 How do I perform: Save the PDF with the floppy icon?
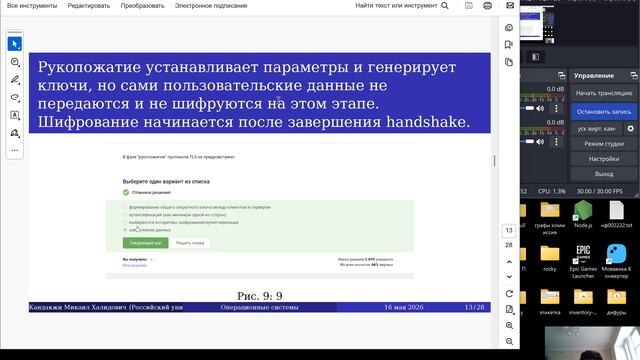[469, 6]
